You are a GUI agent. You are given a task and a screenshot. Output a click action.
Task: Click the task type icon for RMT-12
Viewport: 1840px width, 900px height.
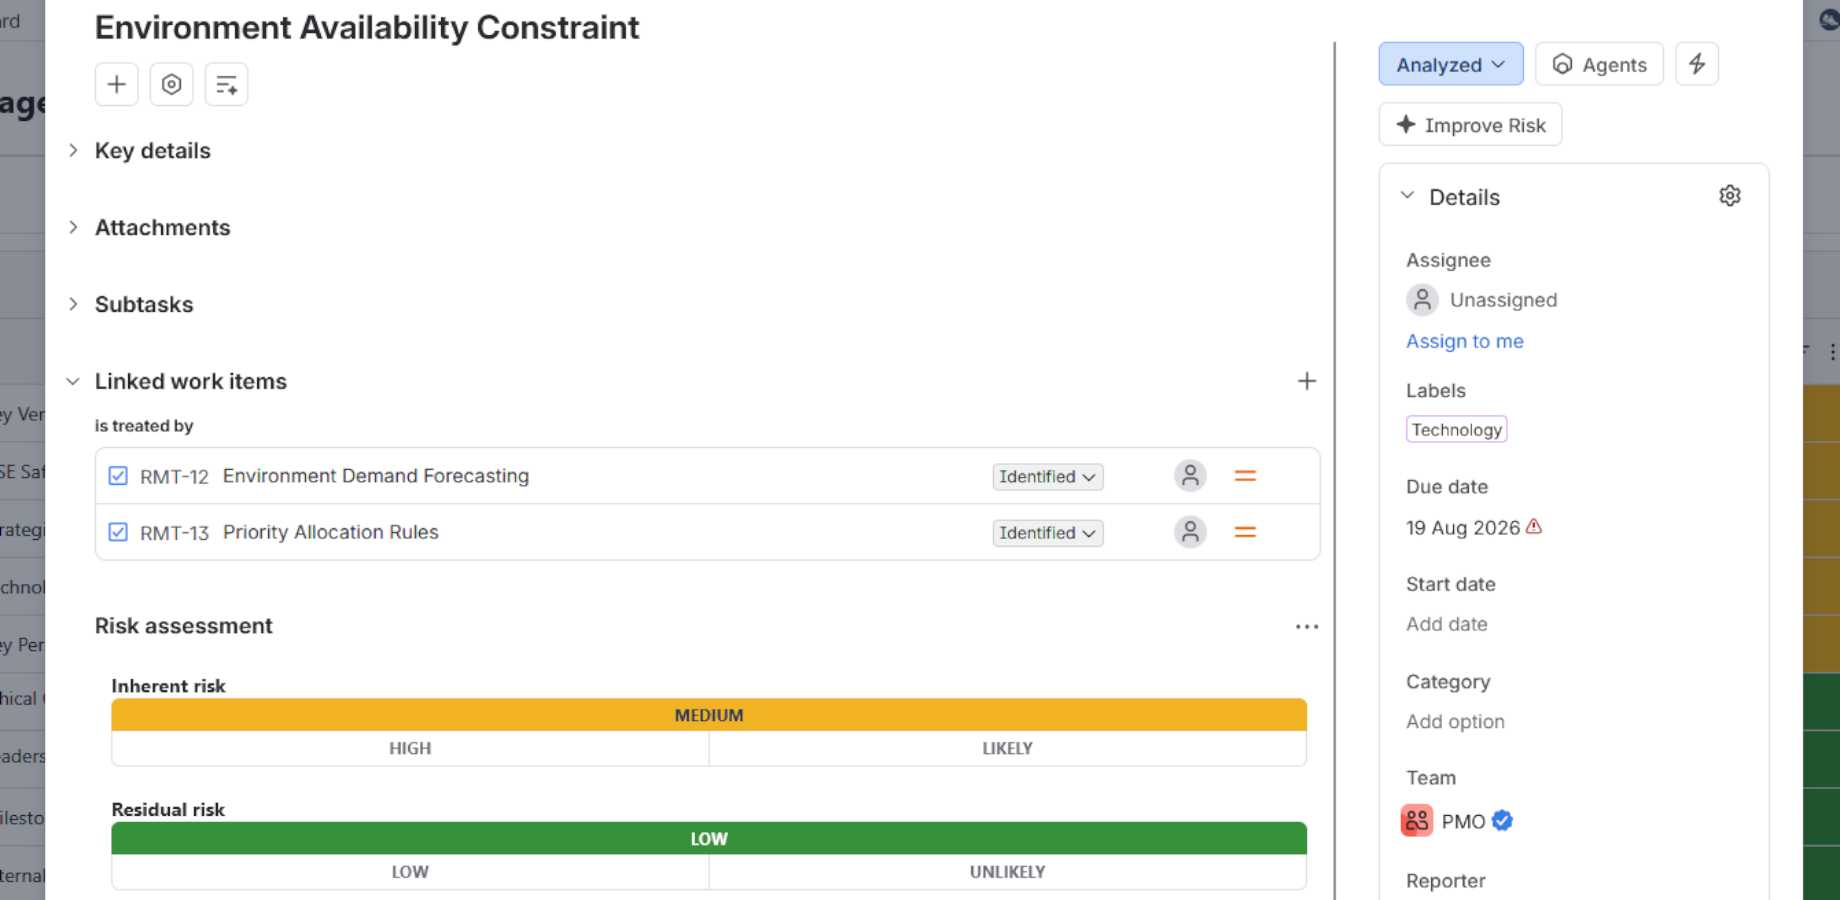coord(118,476)
